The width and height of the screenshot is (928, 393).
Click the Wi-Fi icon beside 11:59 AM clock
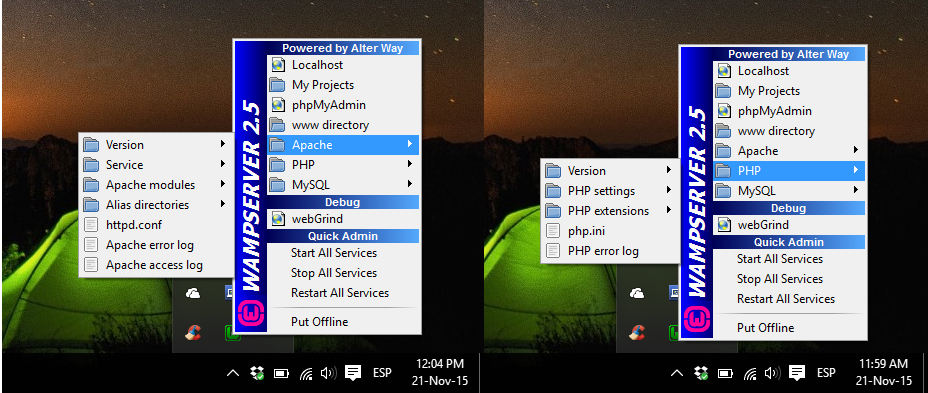749,373
